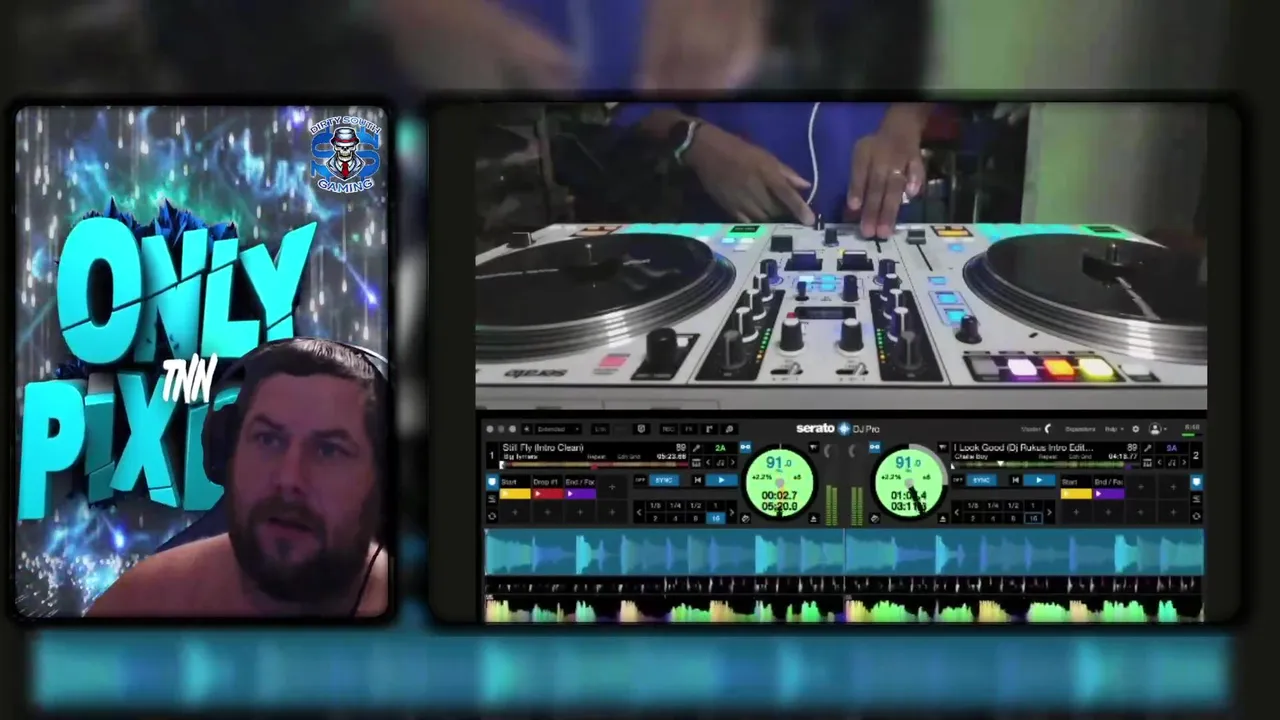Set deck 1 auto loop to 4

pos(676,518)
